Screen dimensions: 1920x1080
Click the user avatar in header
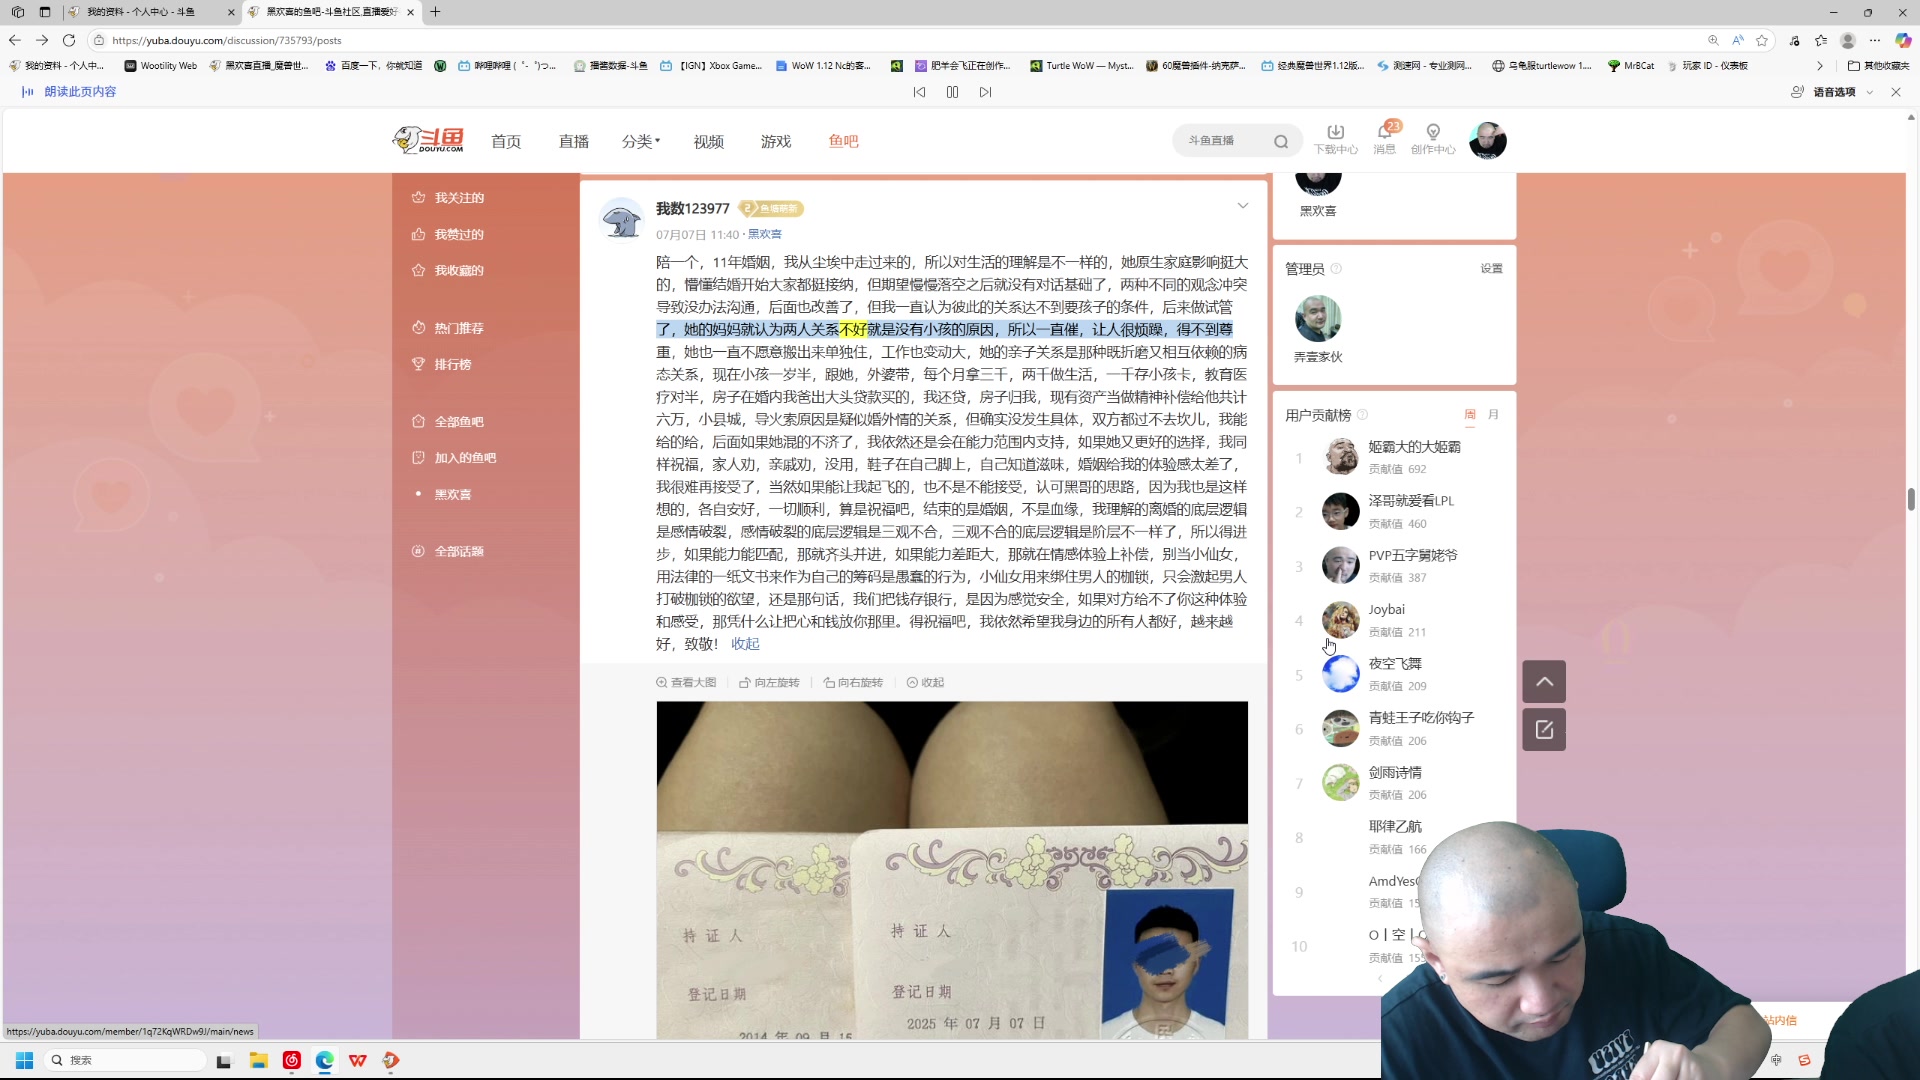click(x=1488, y=140)
